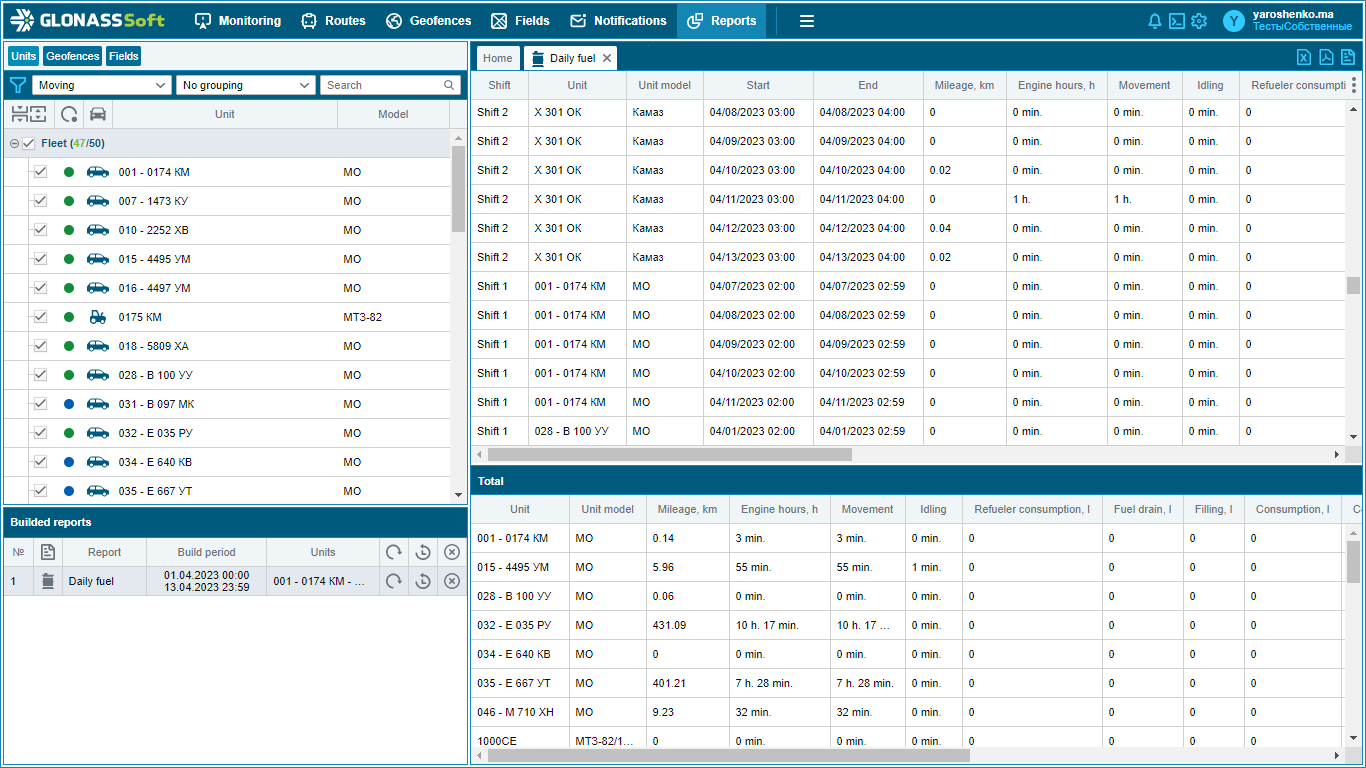Select the Fields button in left panel

124,56
